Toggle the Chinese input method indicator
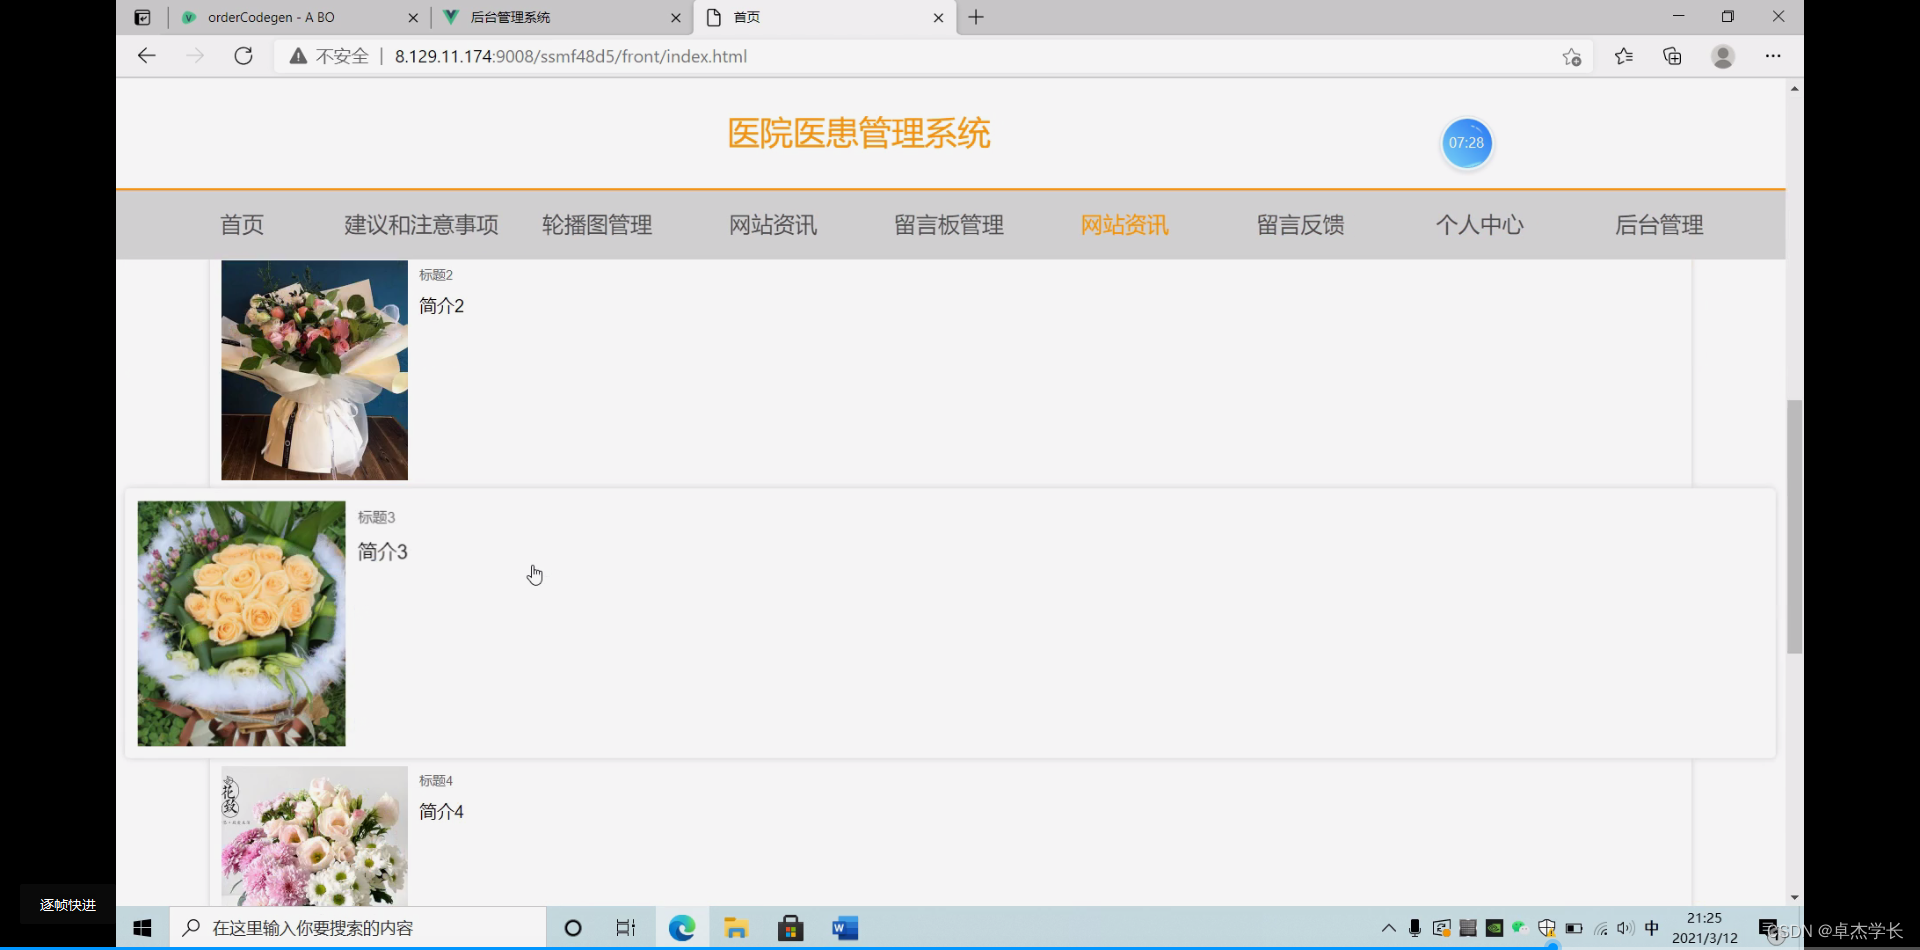Viewport: 1920px width, 950px height. 1652,927
